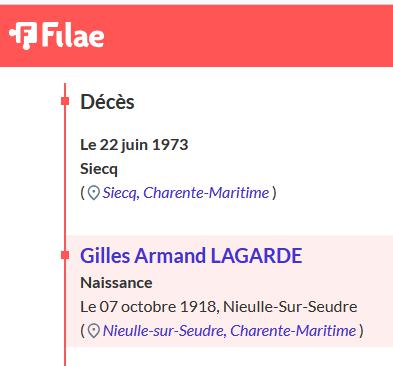Click the Filae logo icon
Screen dimensions: 393x366
click(23, 35)
